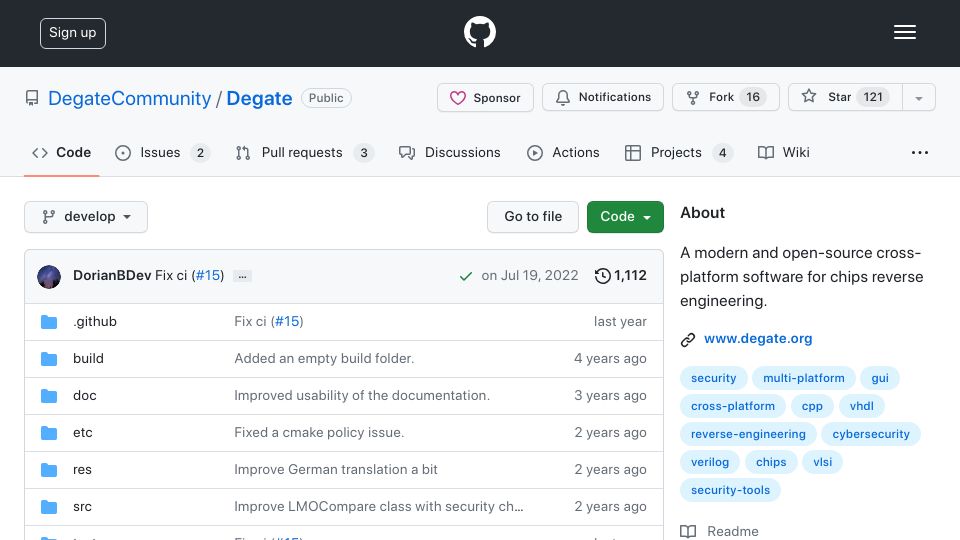The width and height of the screenshot is (960, 540).
Task: View the 1,112 commits history
Action: (x=621, y=276)
